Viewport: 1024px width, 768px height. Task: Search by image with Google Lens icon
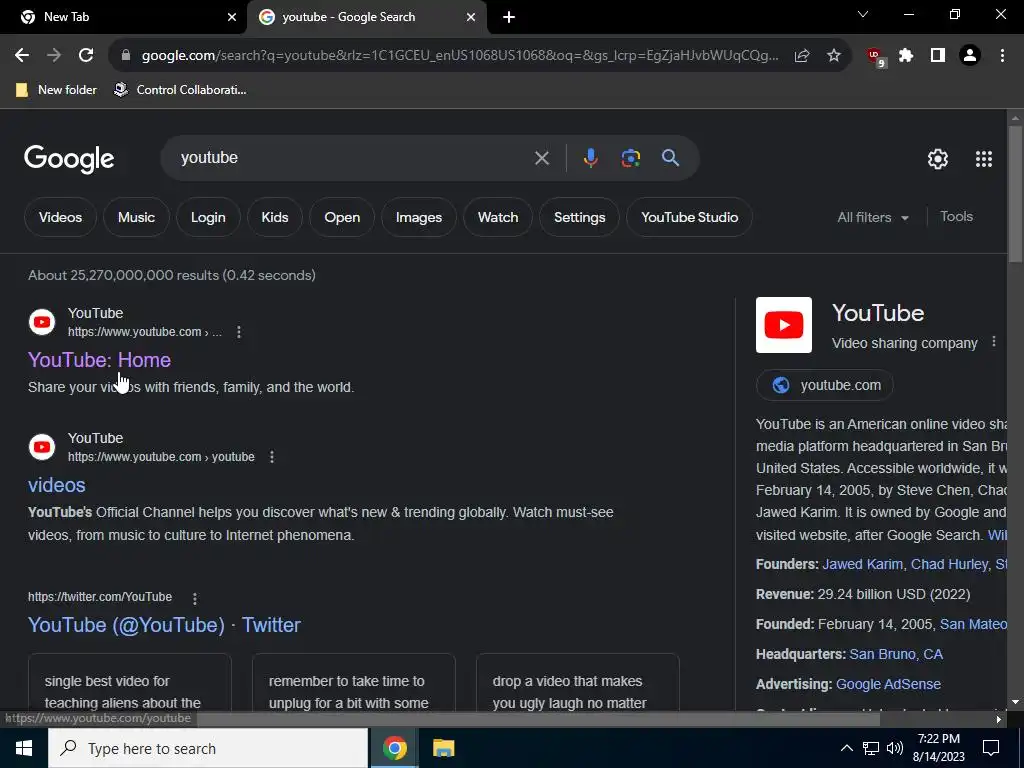tap(631, 158)
